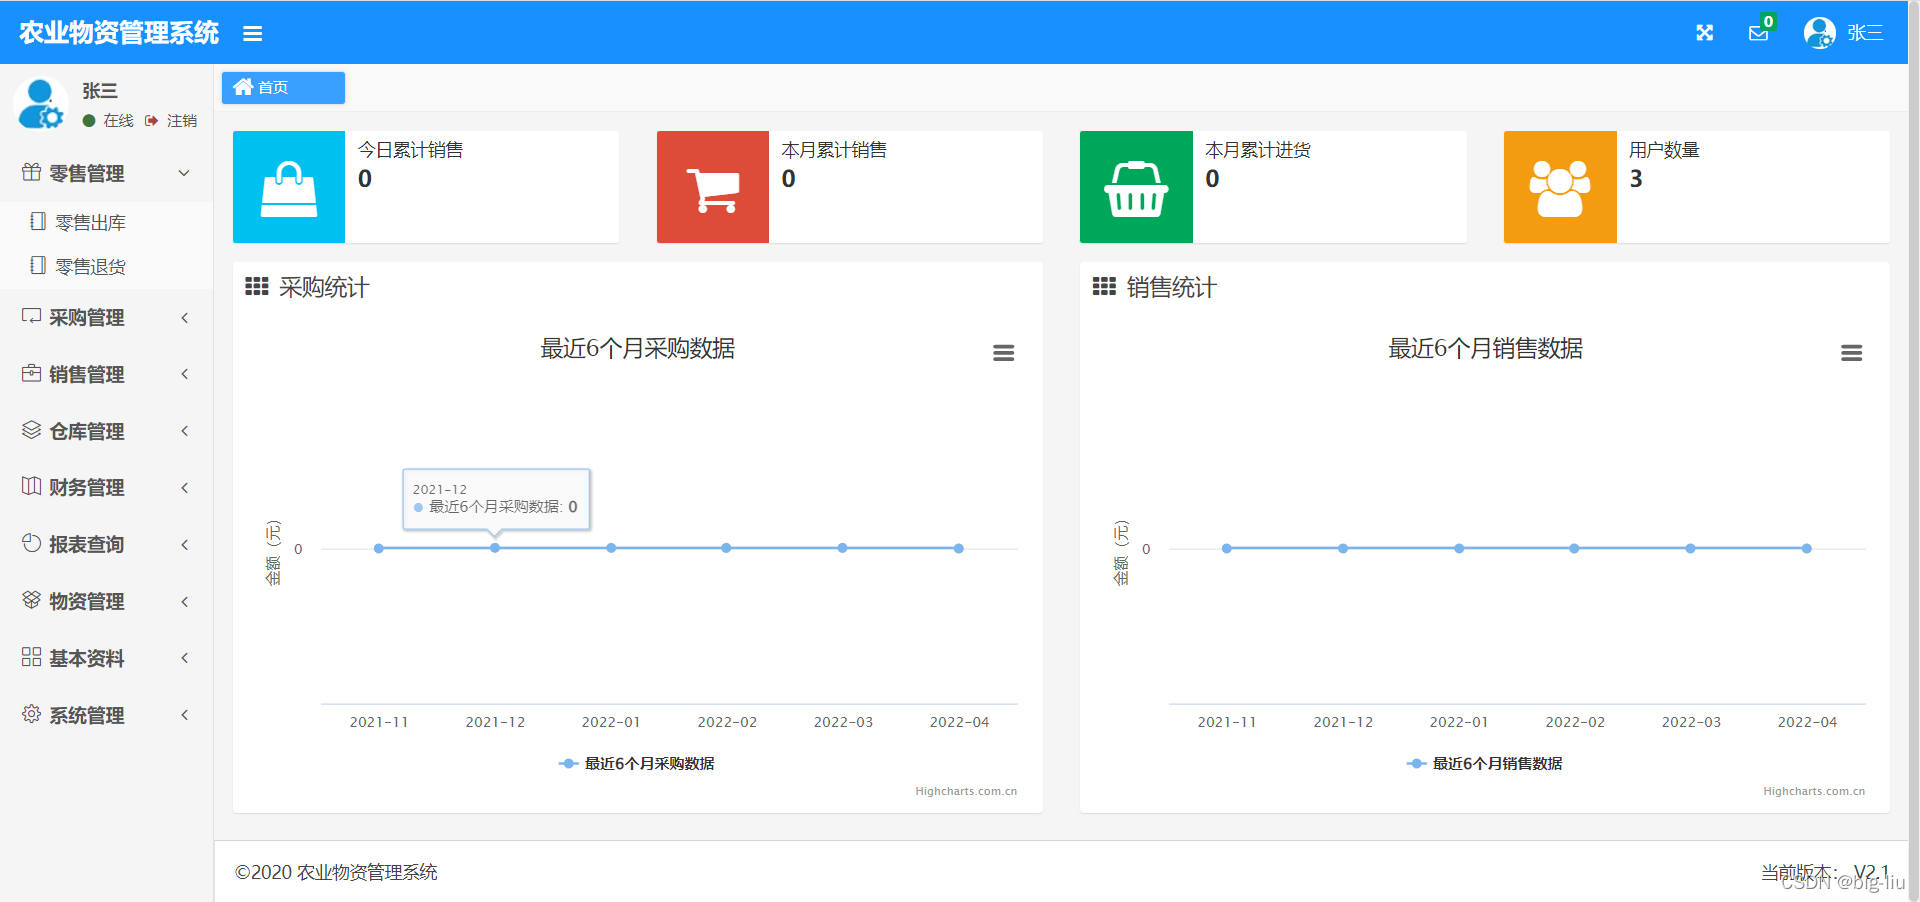The height and width of the screenshot is (902, 1920).
Task: Click the 在线 status indicator
Action: click(x=108, y=121)
